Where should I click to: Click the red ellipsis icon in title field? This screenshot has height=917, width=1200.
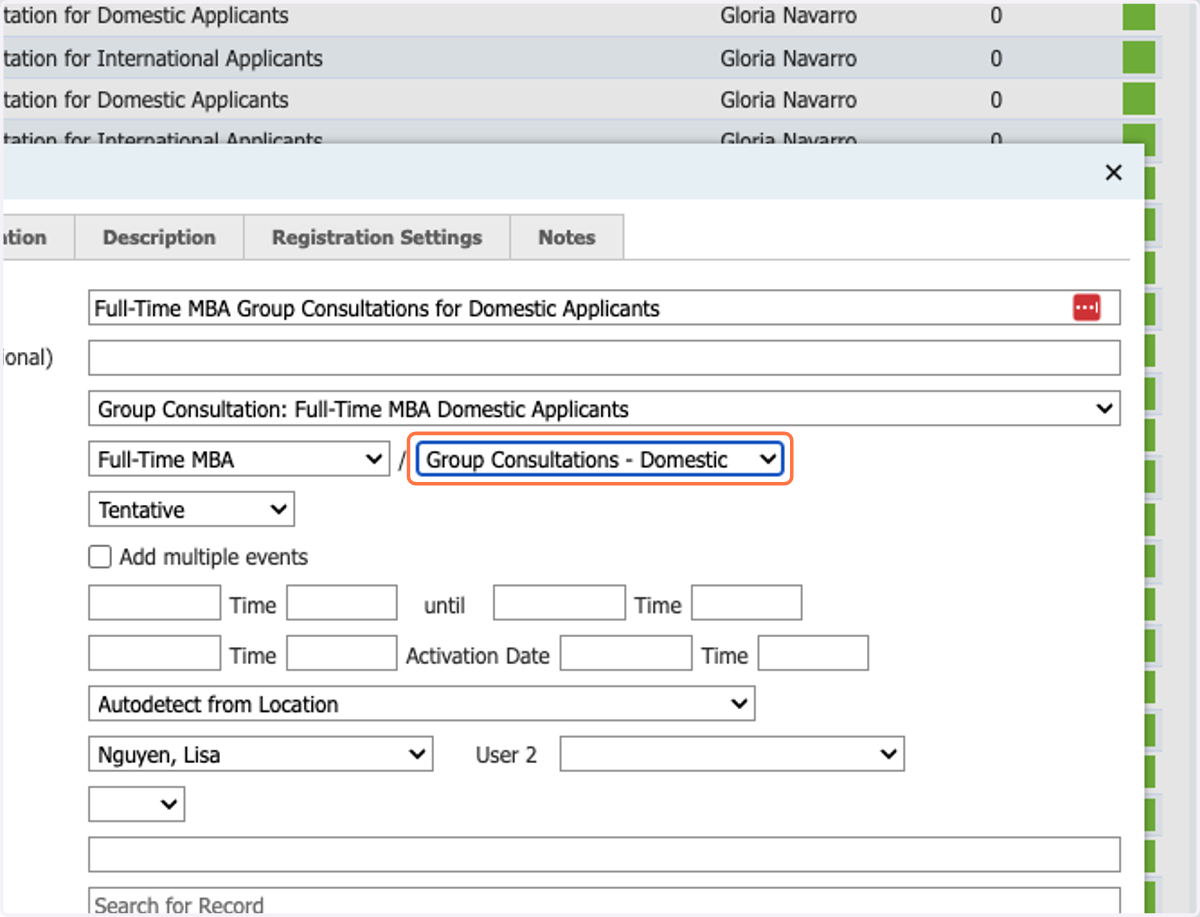(1087, 308)
